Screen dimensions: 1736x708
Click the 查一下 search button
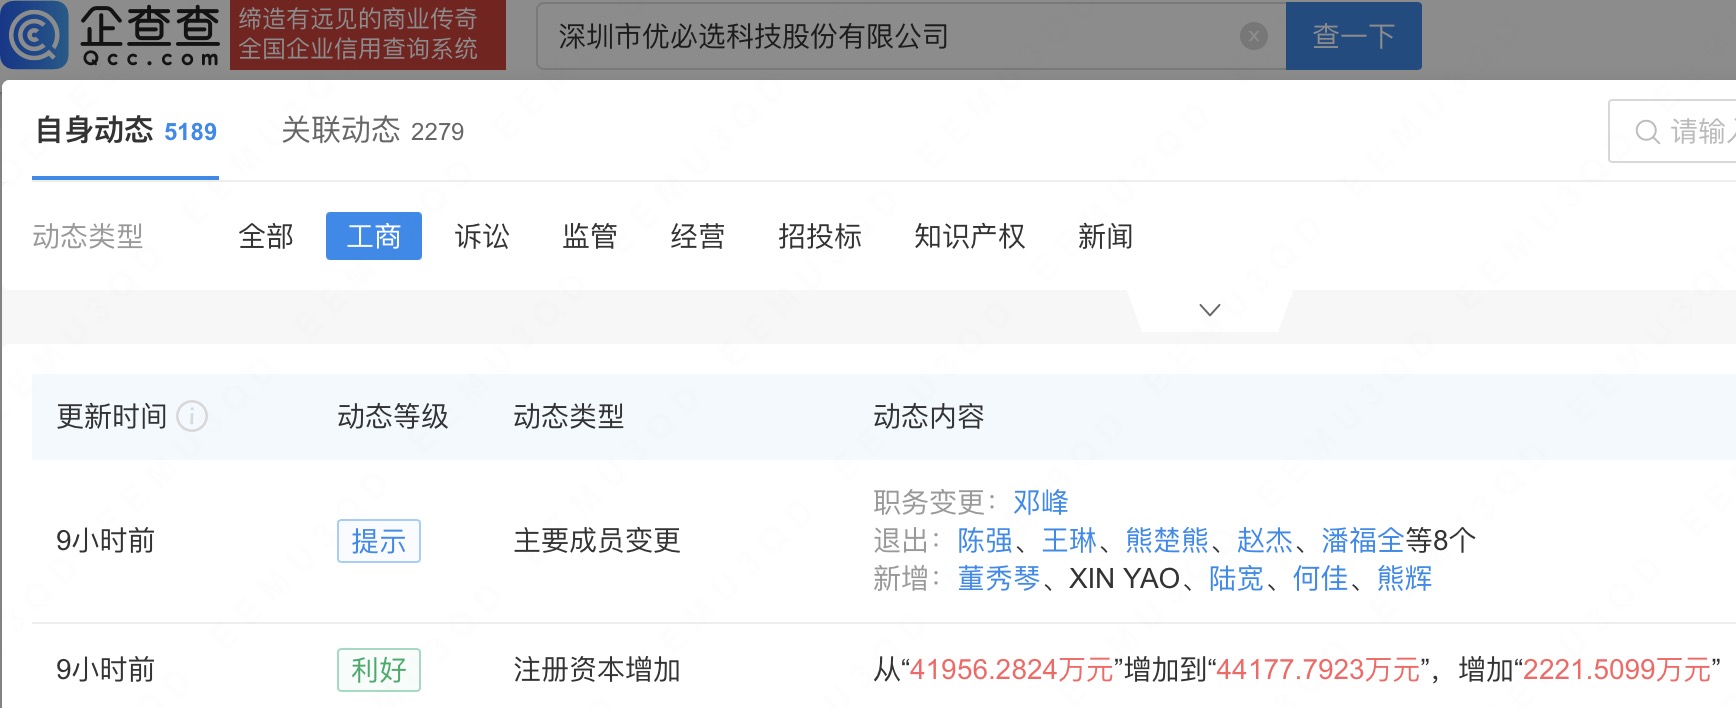tap(1354, 36)
